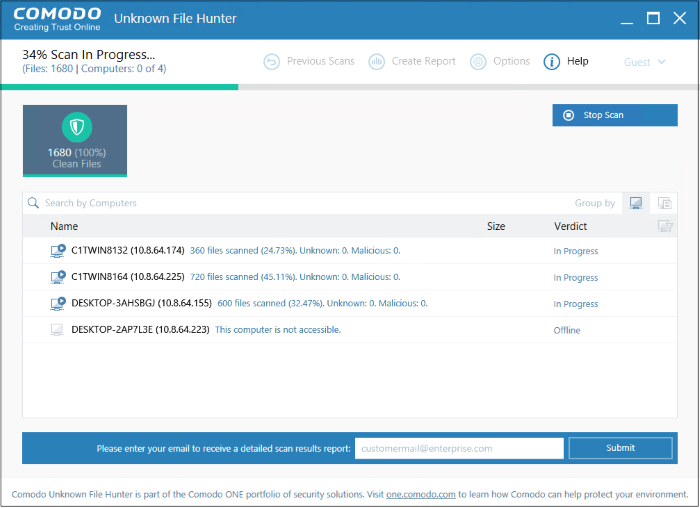Screen dimensions: 700x508
Task: Click the Offline verdict of DESKTOP-2AP7L3E
Action: click(567, 330)
